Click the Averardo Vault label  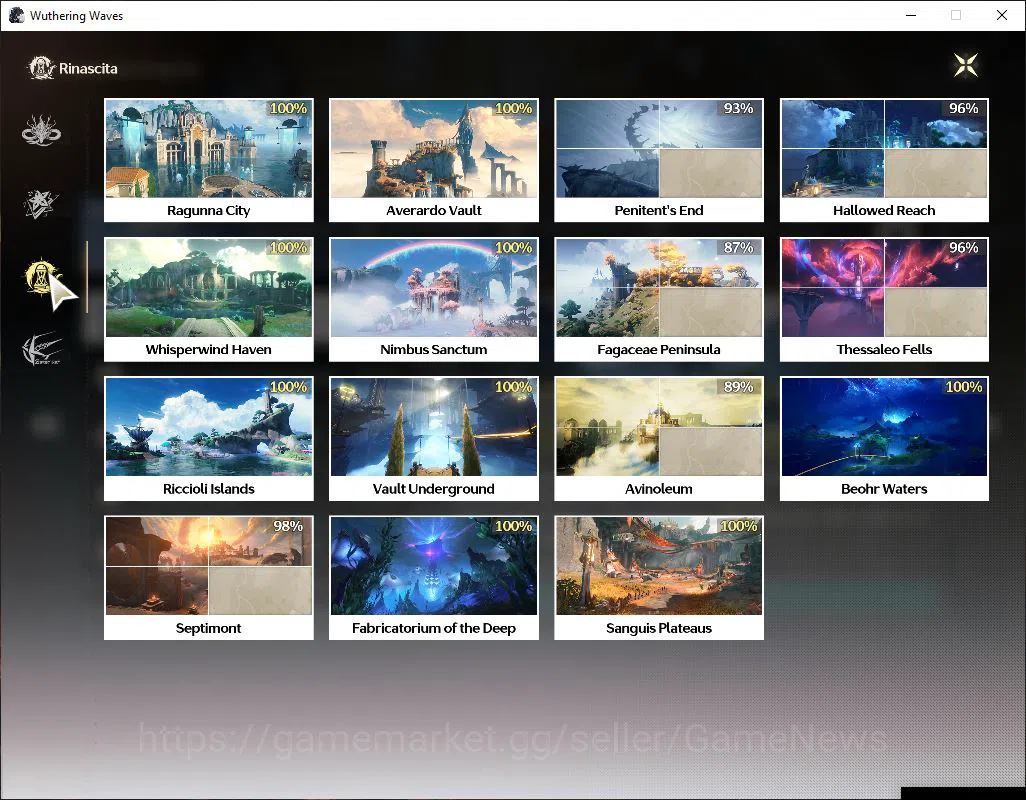[434, 211]
